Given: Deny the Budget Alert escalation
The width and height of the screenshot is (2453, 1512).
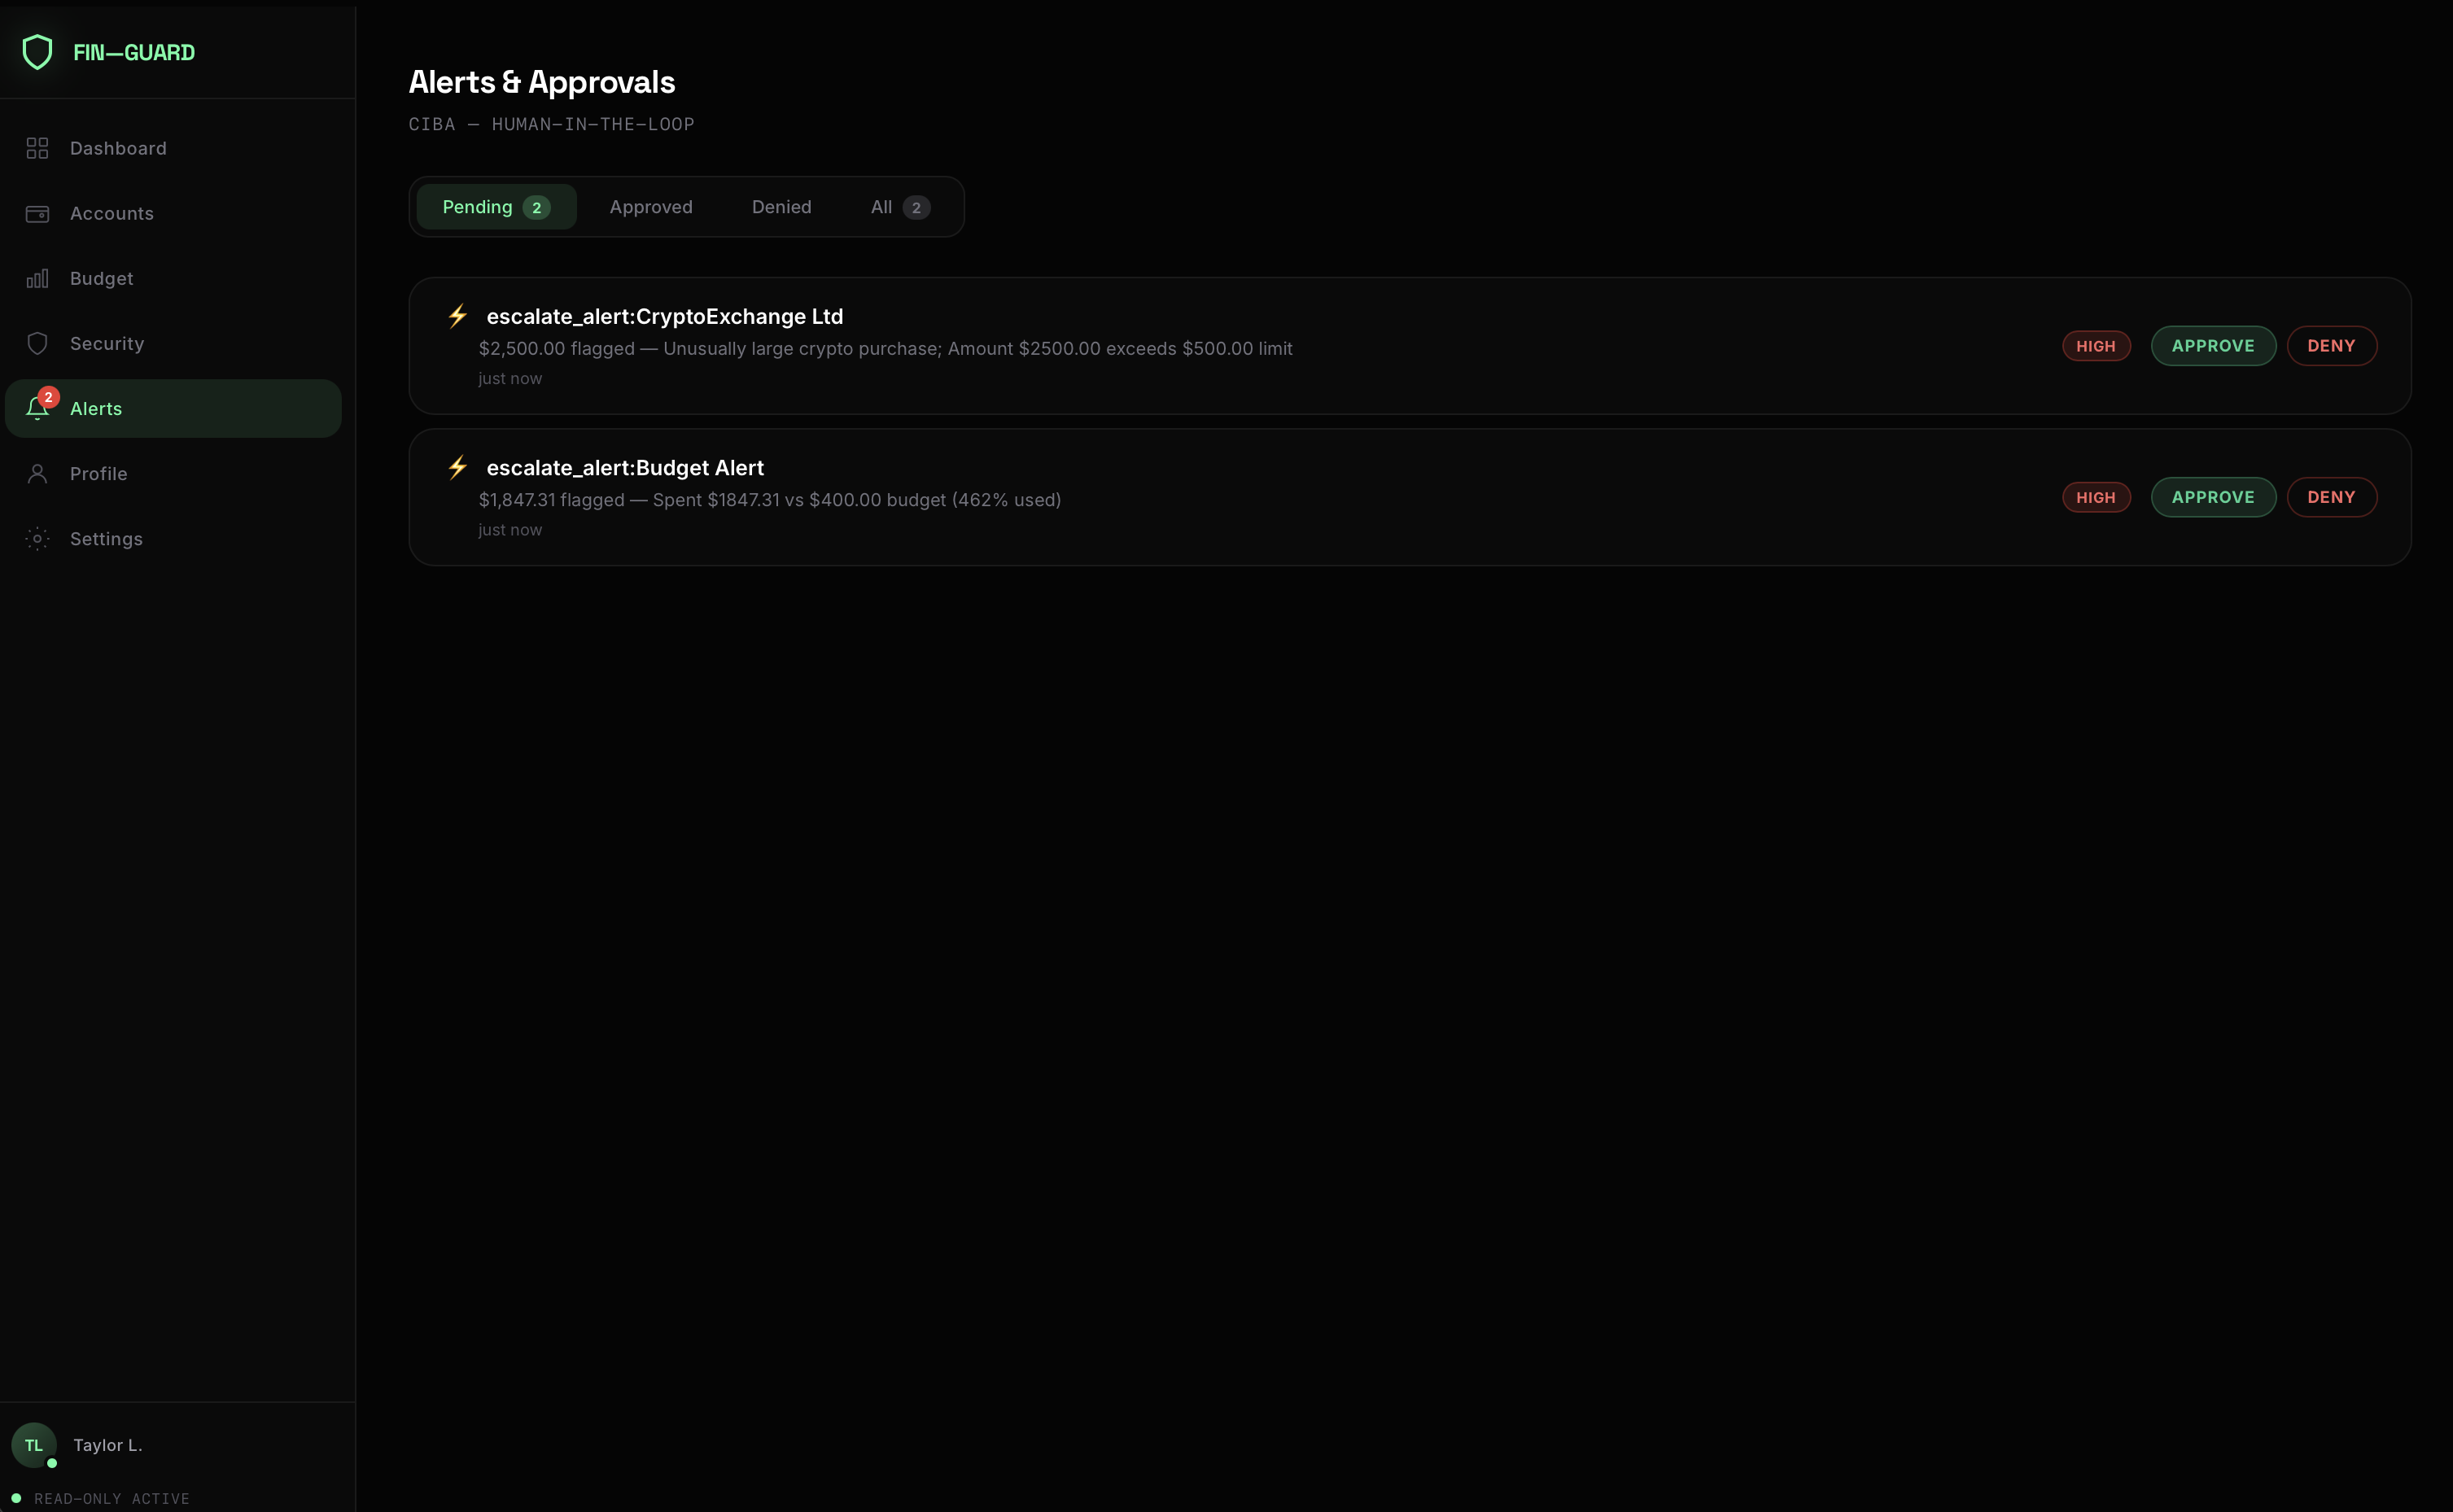Looking at the screenshot, I should (x=2330, y=497).
